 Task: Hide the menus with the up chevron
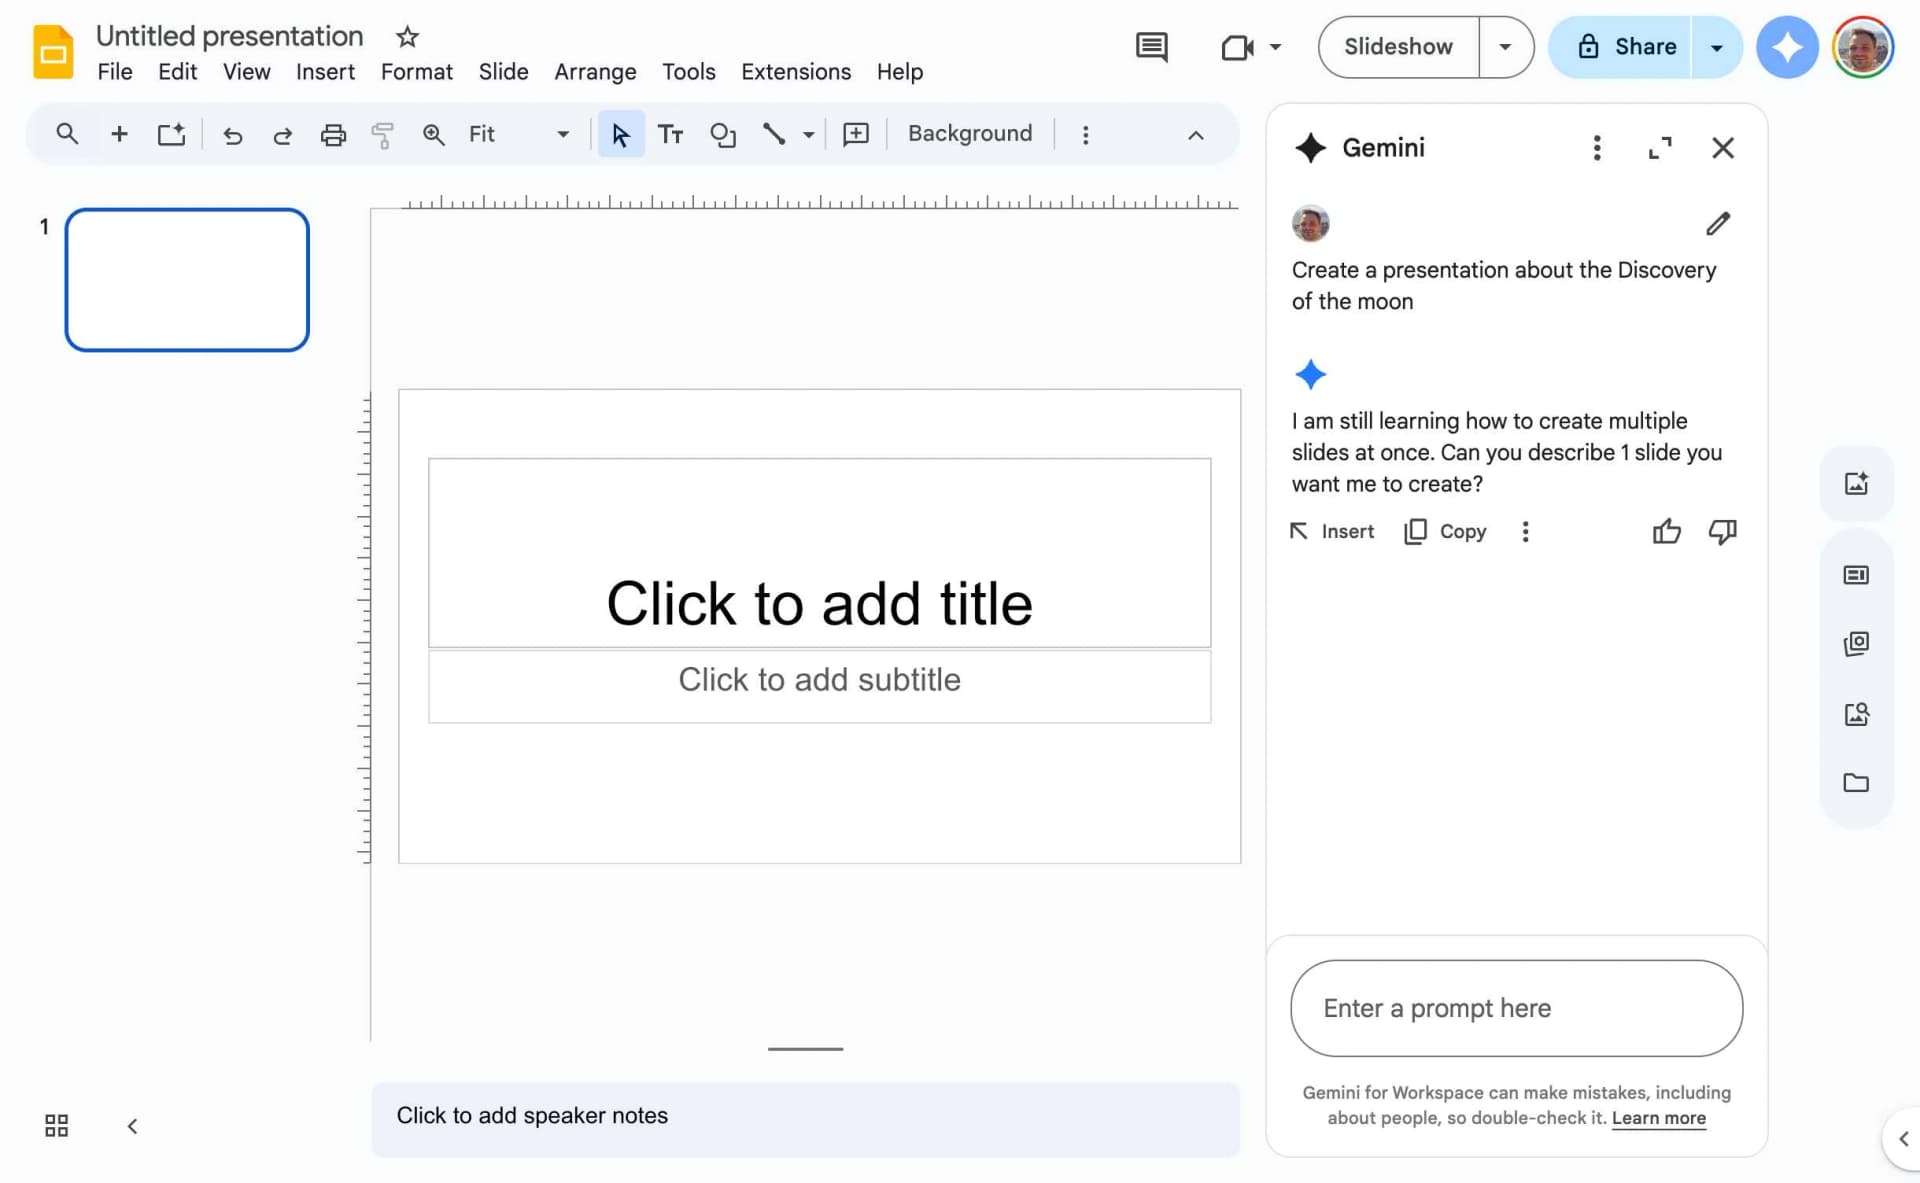click(x=1195, y=135)
